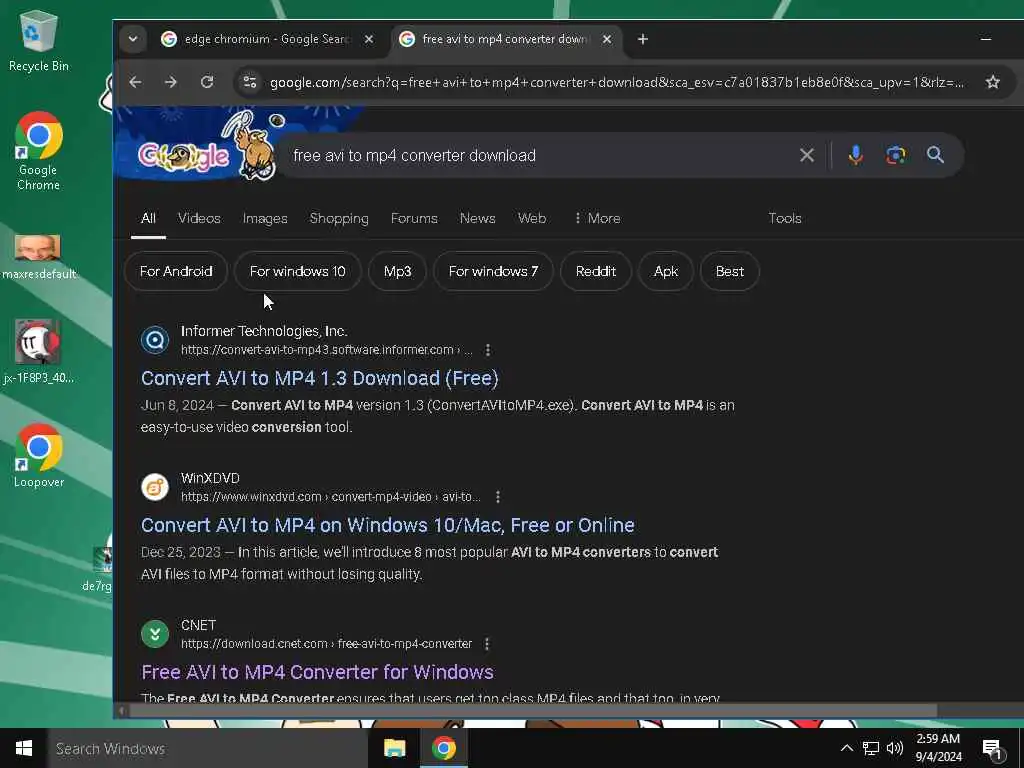
Task: Click the WinXDVD site favicon
Action: point(155,487)
